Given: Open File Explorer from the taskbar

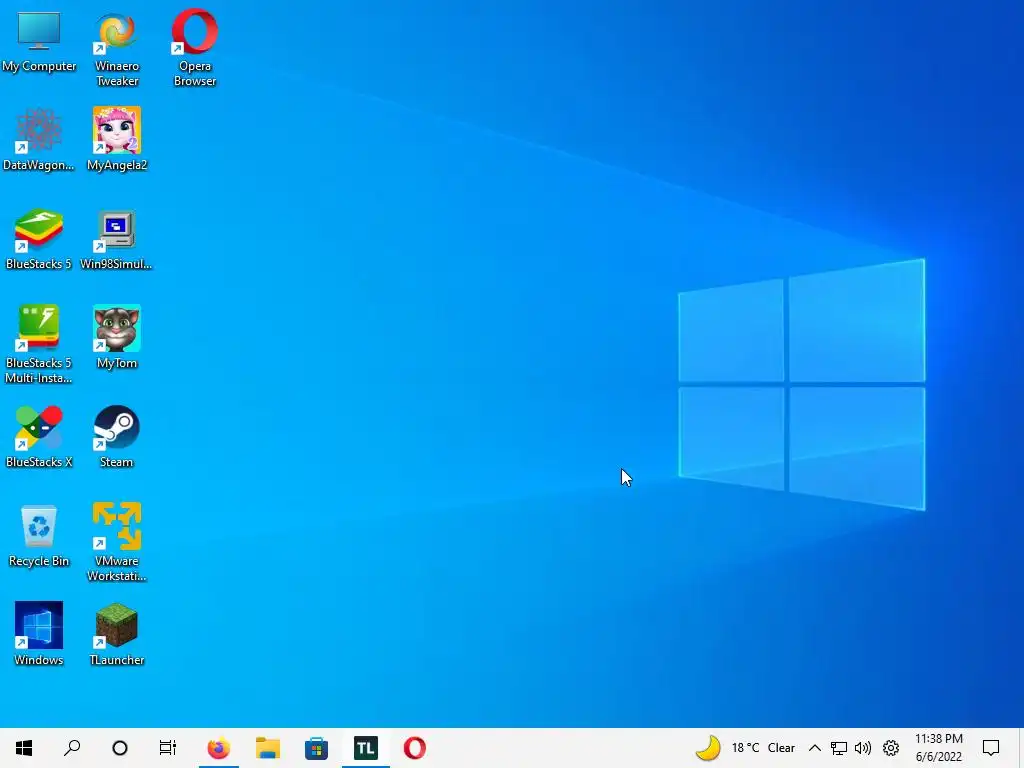Looking at the screenshot, I should click(268, 748).
